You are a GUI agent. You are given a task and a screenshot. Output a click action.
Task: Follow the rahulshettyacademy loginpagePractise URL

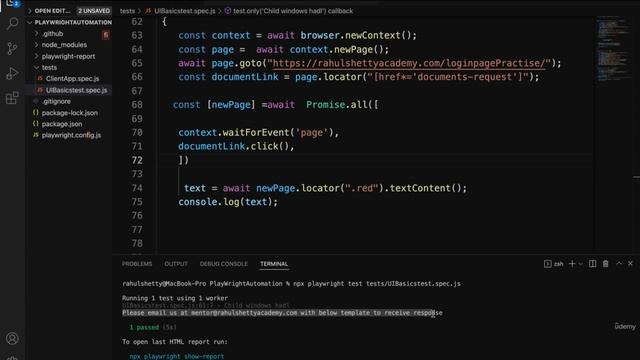(x=409, y=63)
